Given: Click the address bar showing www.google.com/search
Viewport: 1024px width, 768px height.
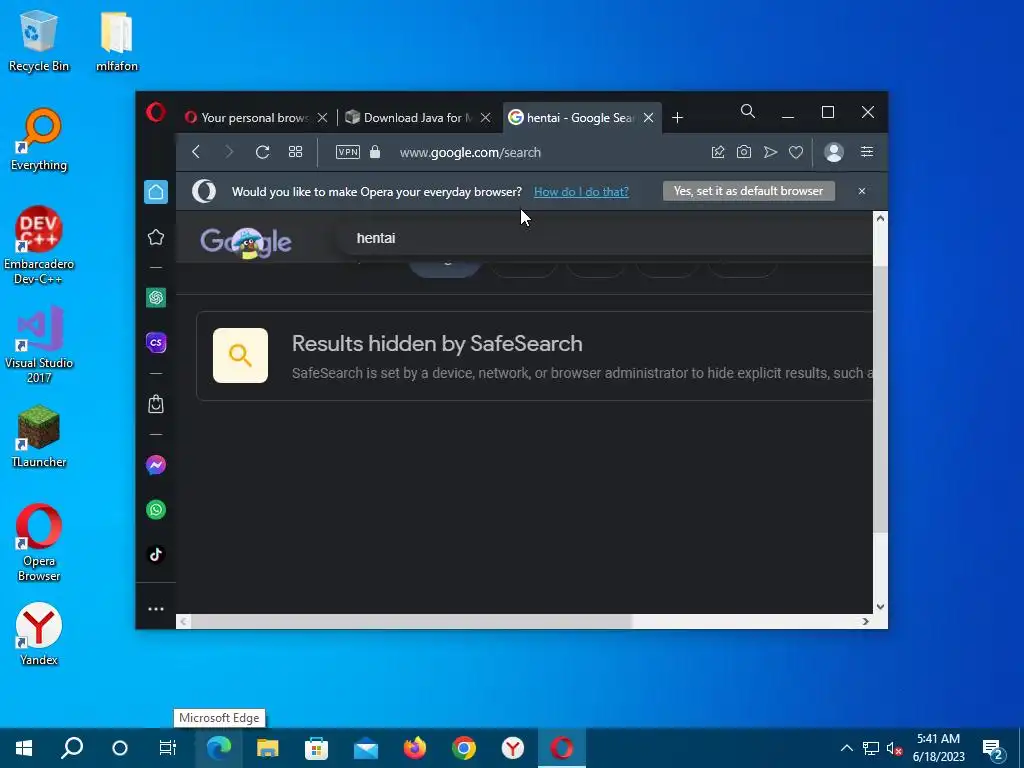Looking at the screenshot, I should 470,153.
